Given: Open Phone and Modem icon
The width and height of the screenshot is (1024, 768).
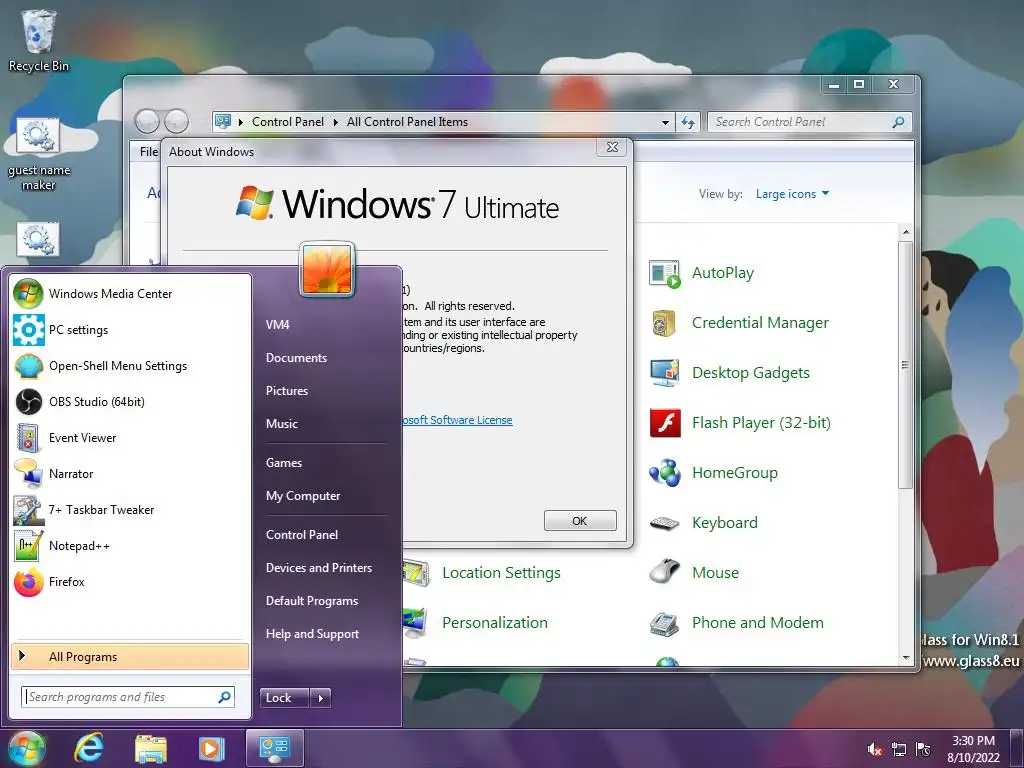Looking at the screenshot, I should [x=664, y=623].
